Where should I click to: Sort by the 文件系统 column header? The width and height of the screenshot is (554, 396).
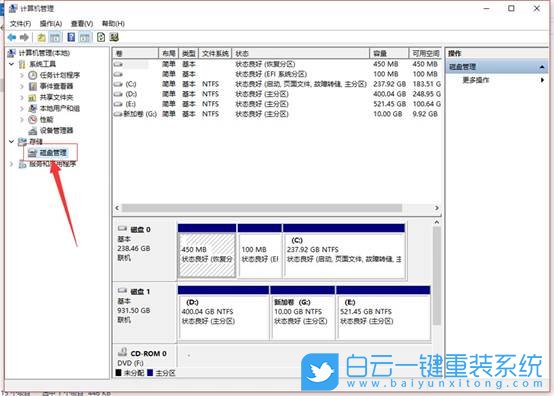tap(215, 53)
